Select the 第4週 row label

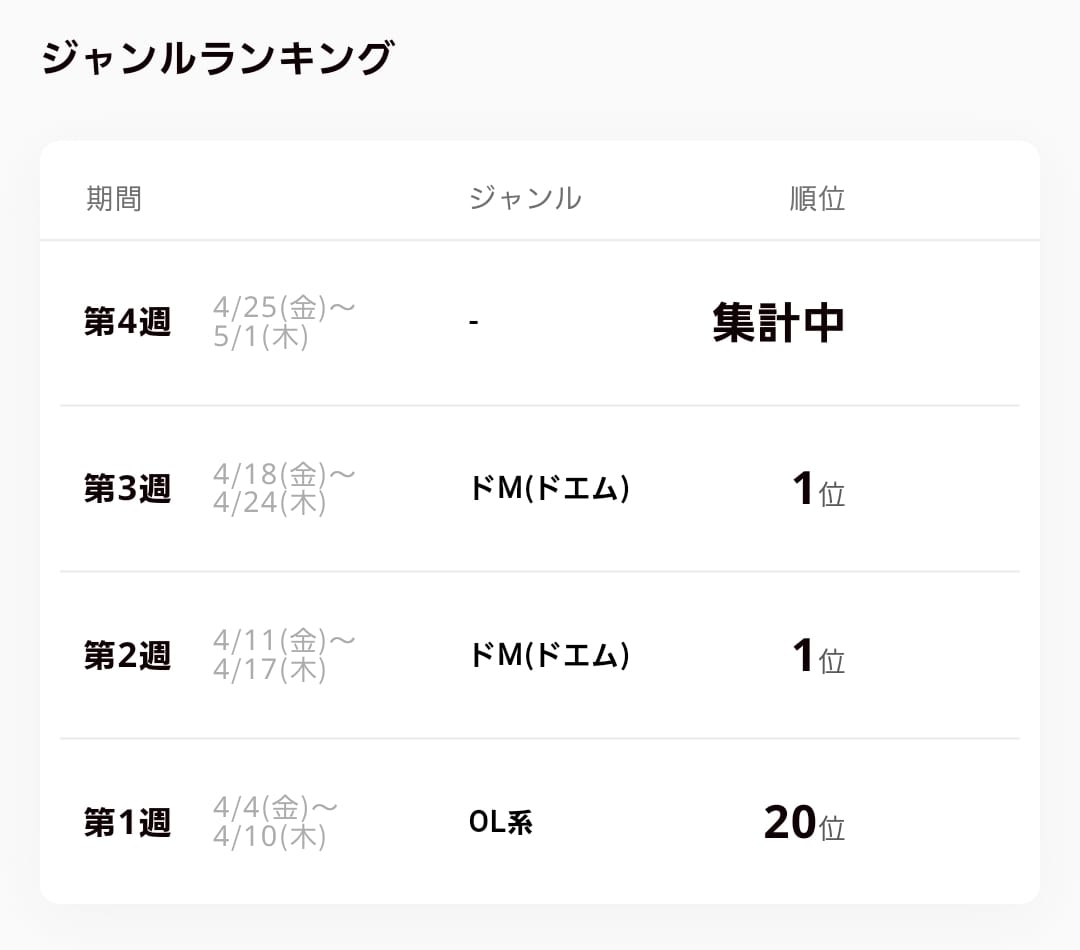pos(127,323)
